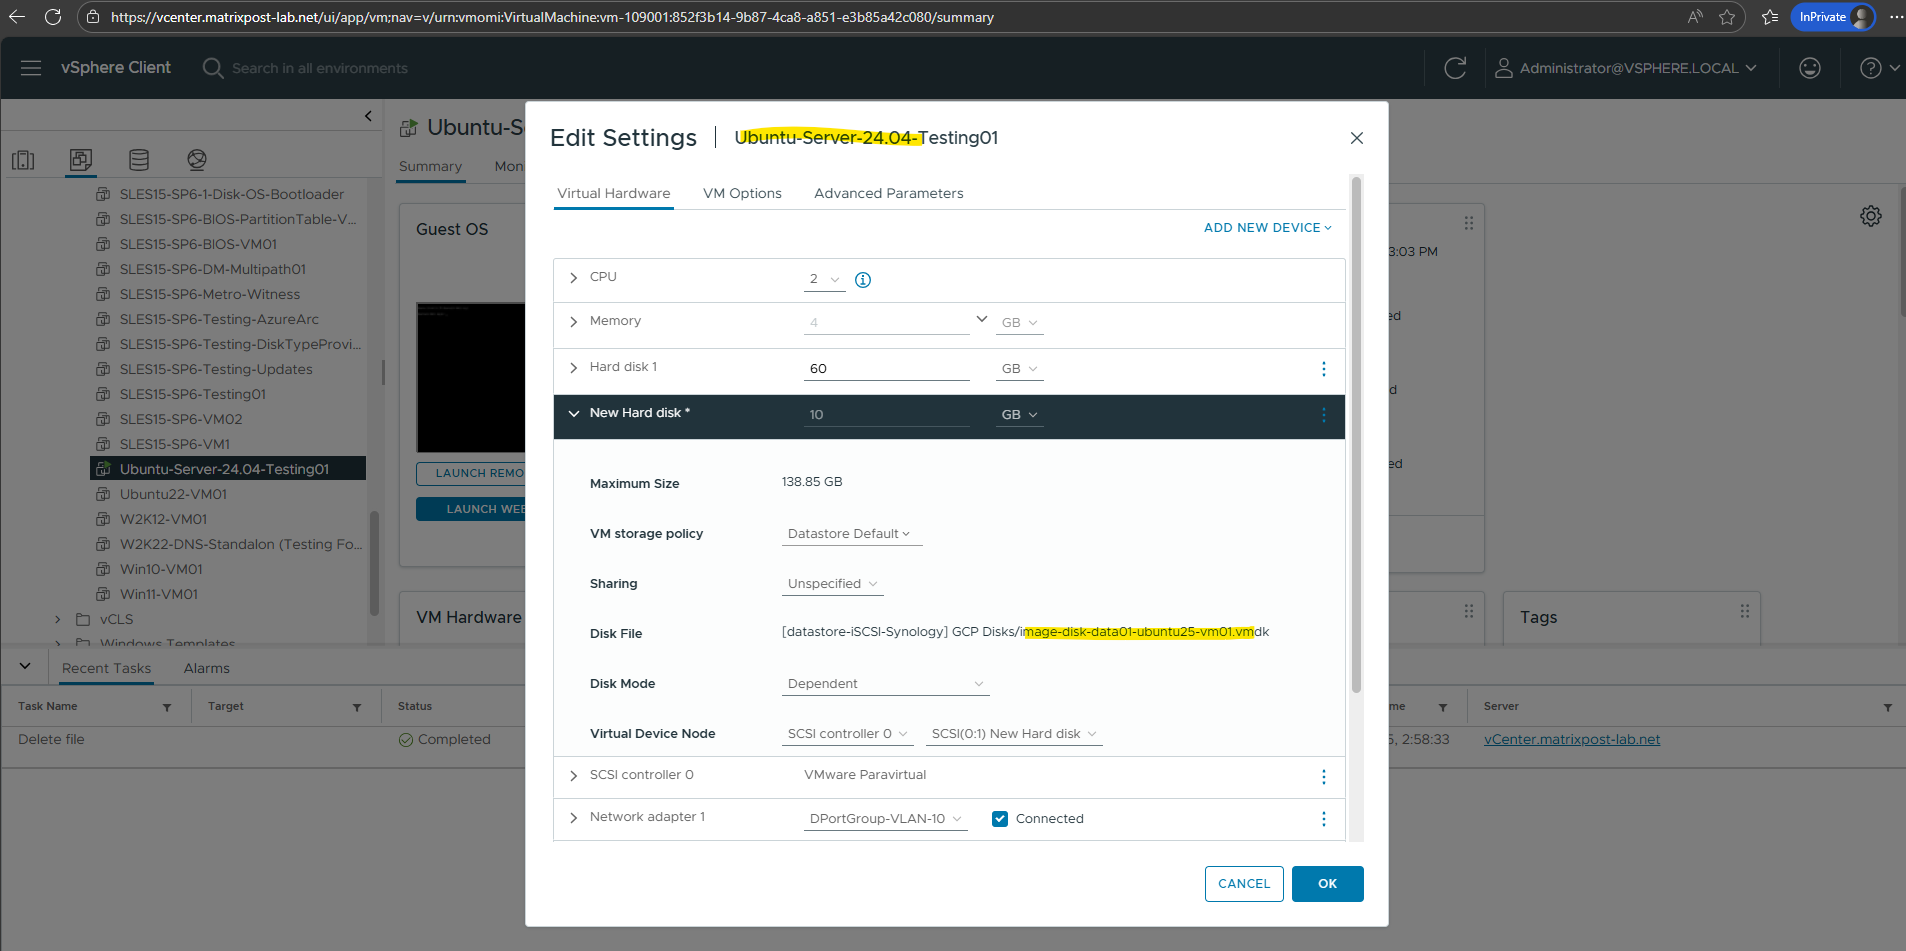Open browser favorites list icon
1906x951 pixels.
tap(1770, 17)
